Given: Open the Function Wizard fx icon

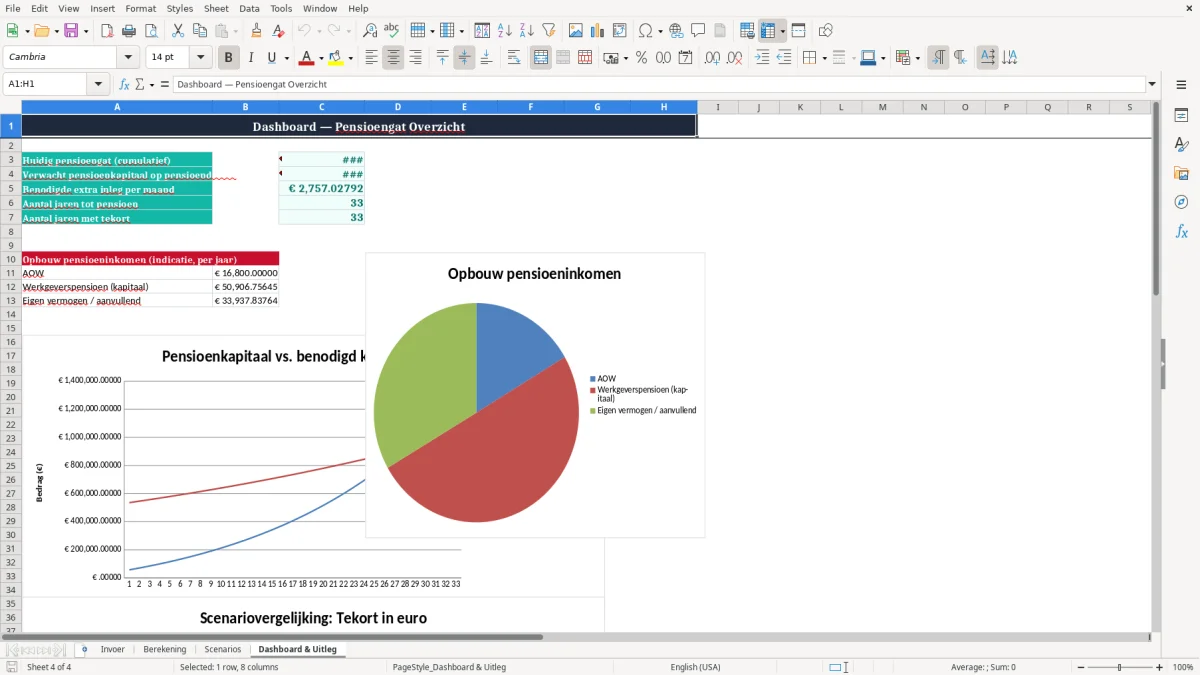Looking at the screenshot, I should pos(125,84).
